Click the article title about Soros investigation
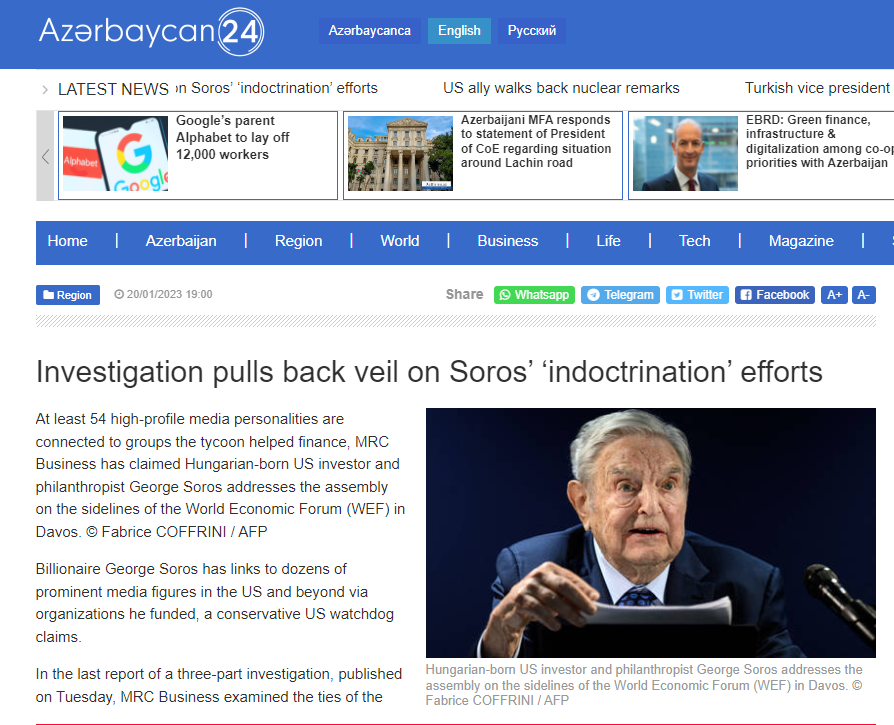The height and width of the screenshot is (725, 894). coord(429,372)
